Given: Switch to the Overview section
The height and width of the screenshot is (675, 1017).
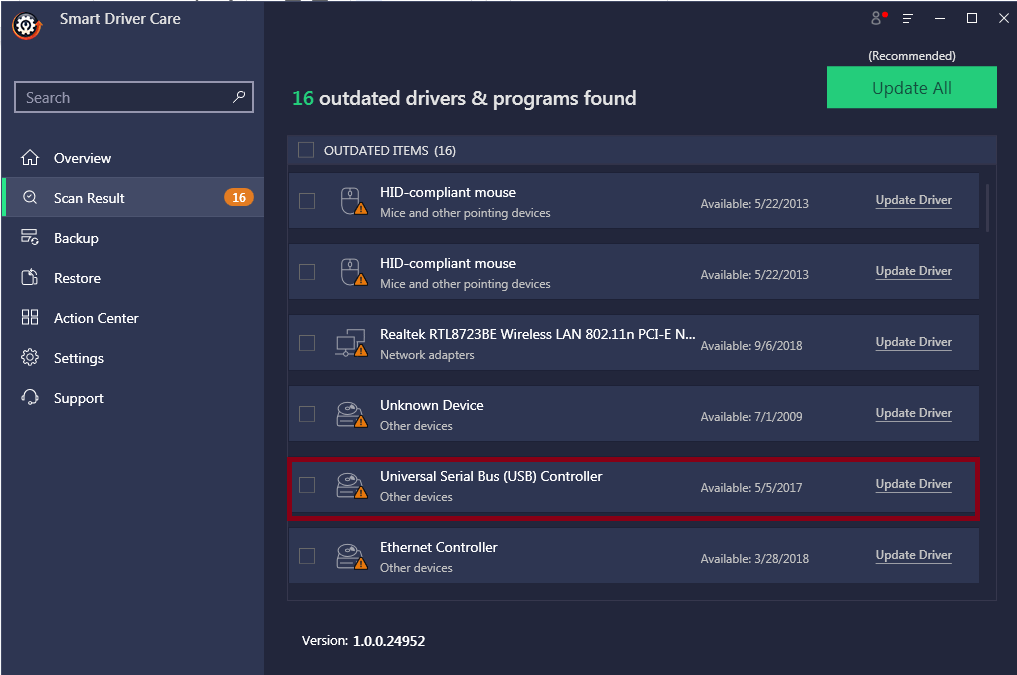Looking at the screenshot, I should (85, 157).
